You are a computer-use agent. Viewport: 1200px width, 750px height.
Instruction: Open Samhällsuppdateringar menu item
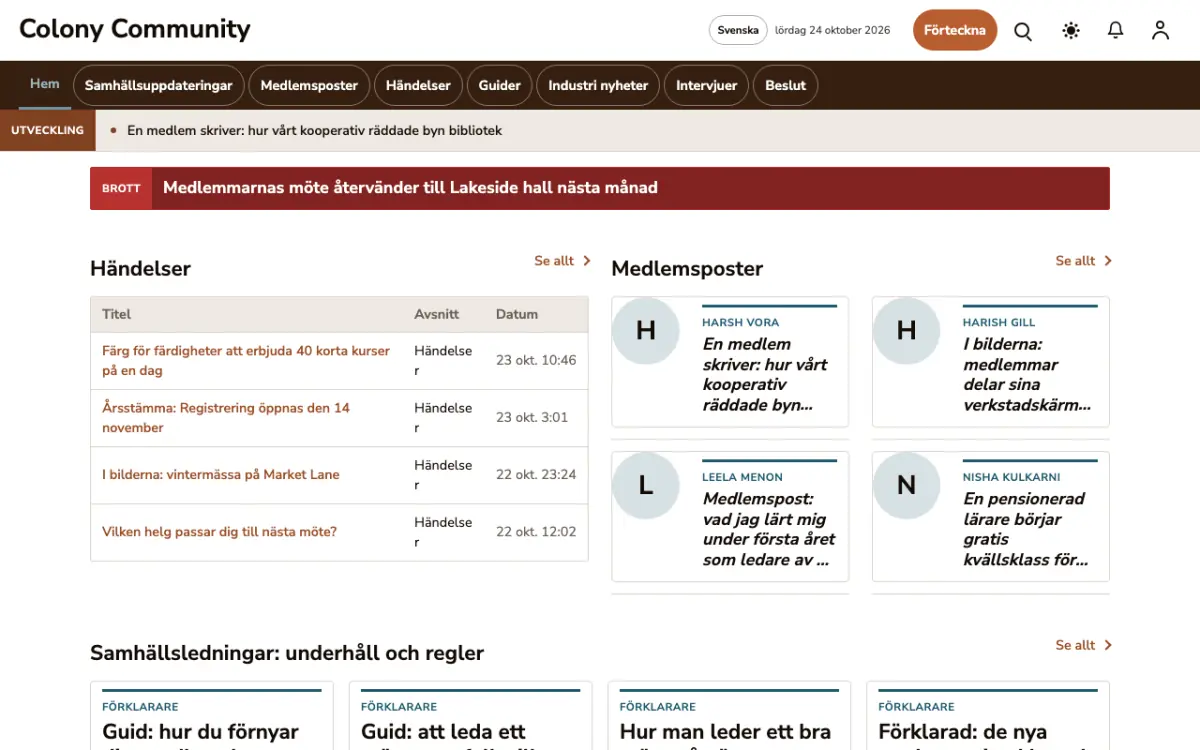[158, 85]
